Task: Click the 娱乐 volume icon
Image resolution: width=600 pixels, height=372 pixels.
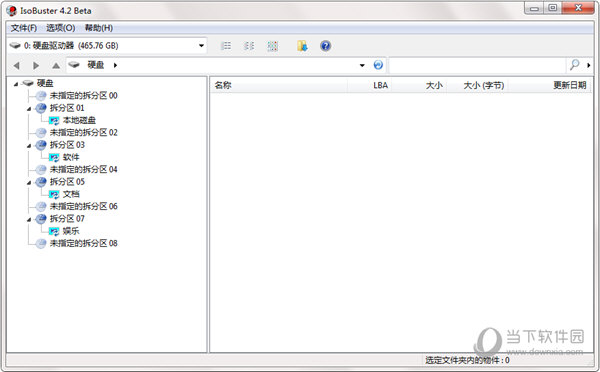Action: (x=54, y=231)
